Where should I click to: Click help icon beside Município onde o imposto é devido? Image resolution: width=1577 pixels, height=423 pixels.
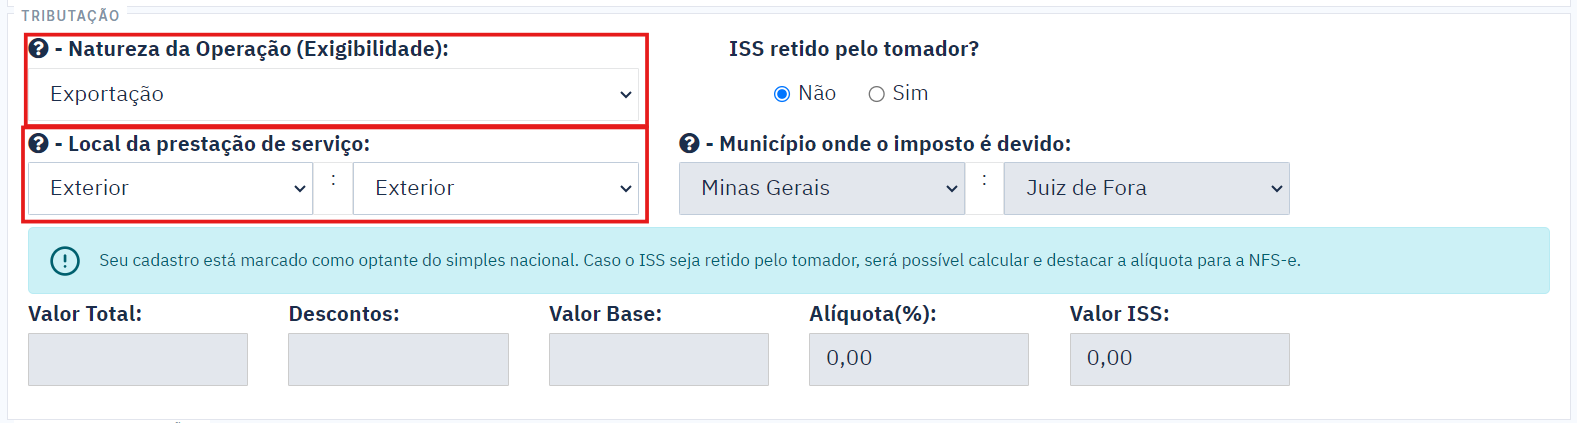689,143
